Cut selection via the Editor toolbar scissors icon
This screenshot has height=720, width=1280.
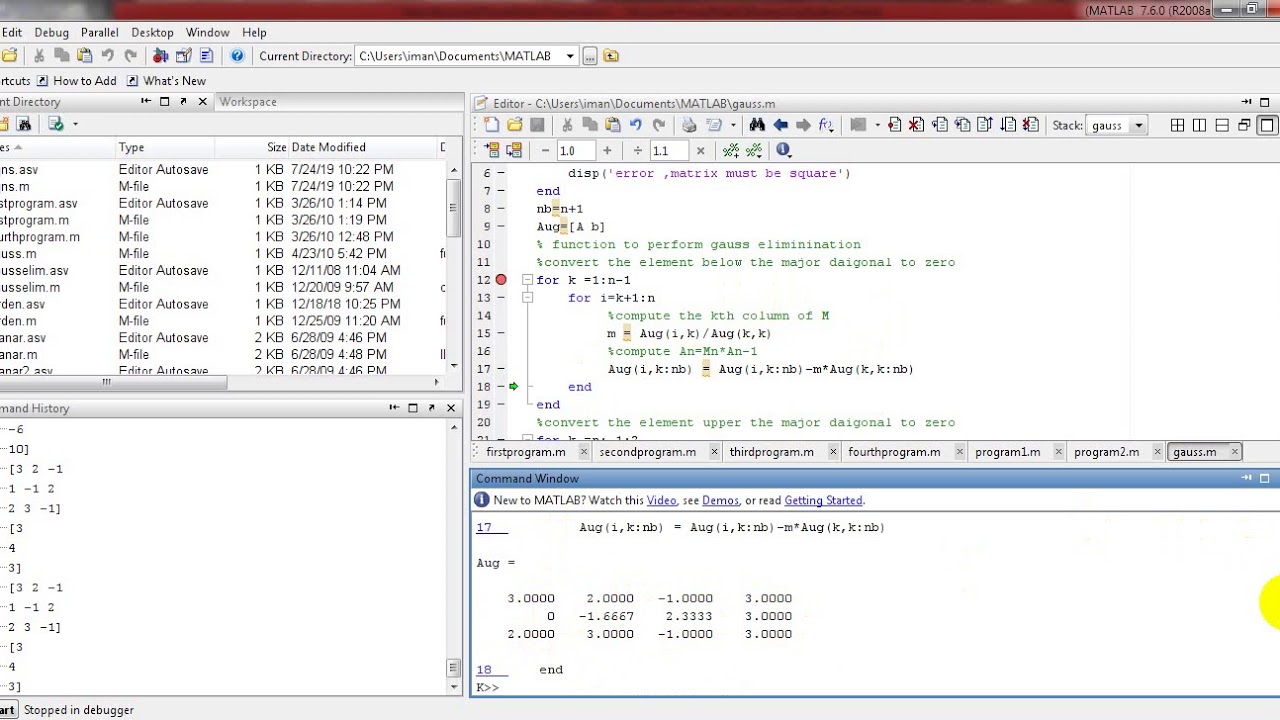point(567,125)
